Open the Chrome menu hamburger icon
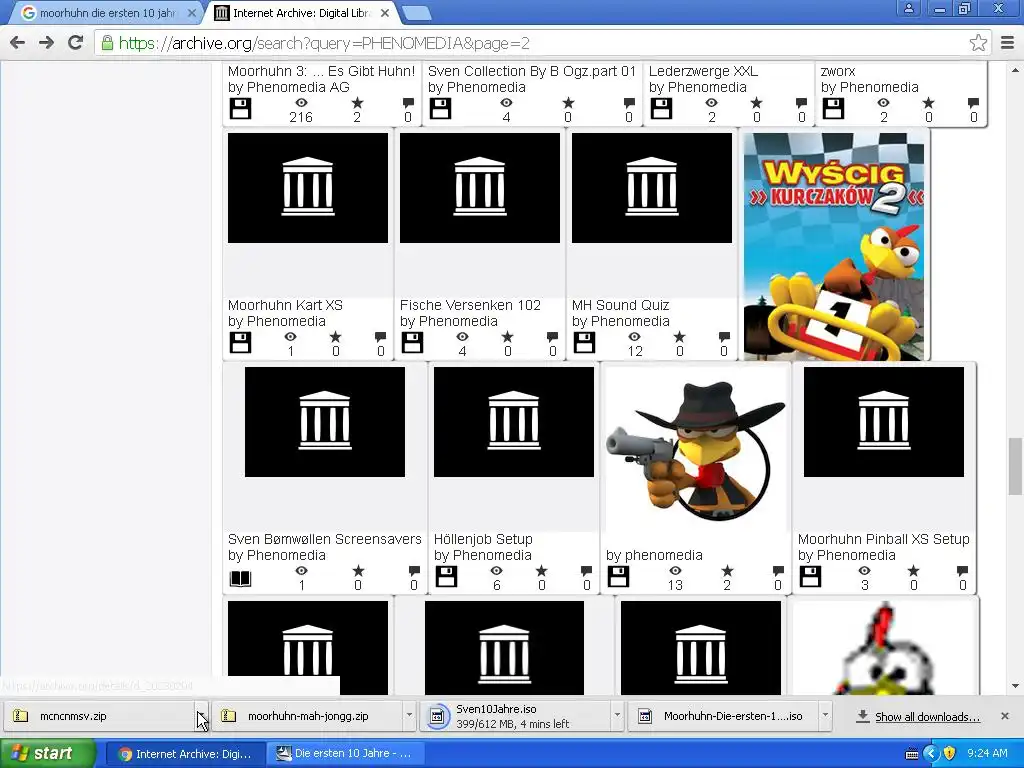Image resolution: width=1024 pixels, height=768 pixels. tap(1008, 43)
